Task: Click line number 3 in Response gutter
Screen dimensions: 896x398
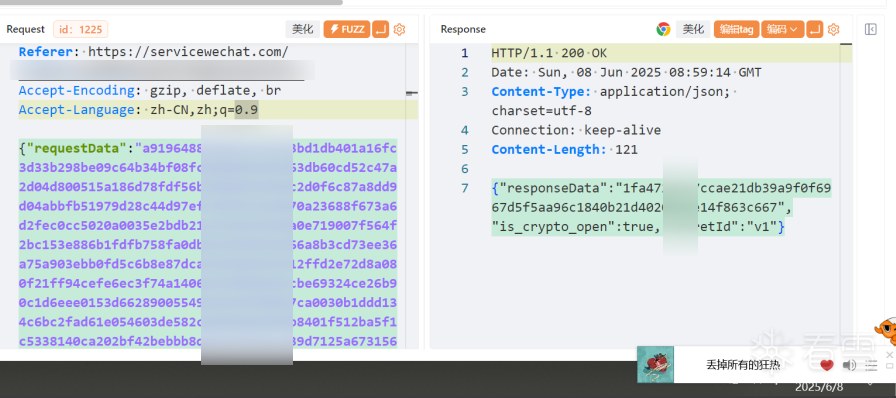Action: tap(465, 91)
